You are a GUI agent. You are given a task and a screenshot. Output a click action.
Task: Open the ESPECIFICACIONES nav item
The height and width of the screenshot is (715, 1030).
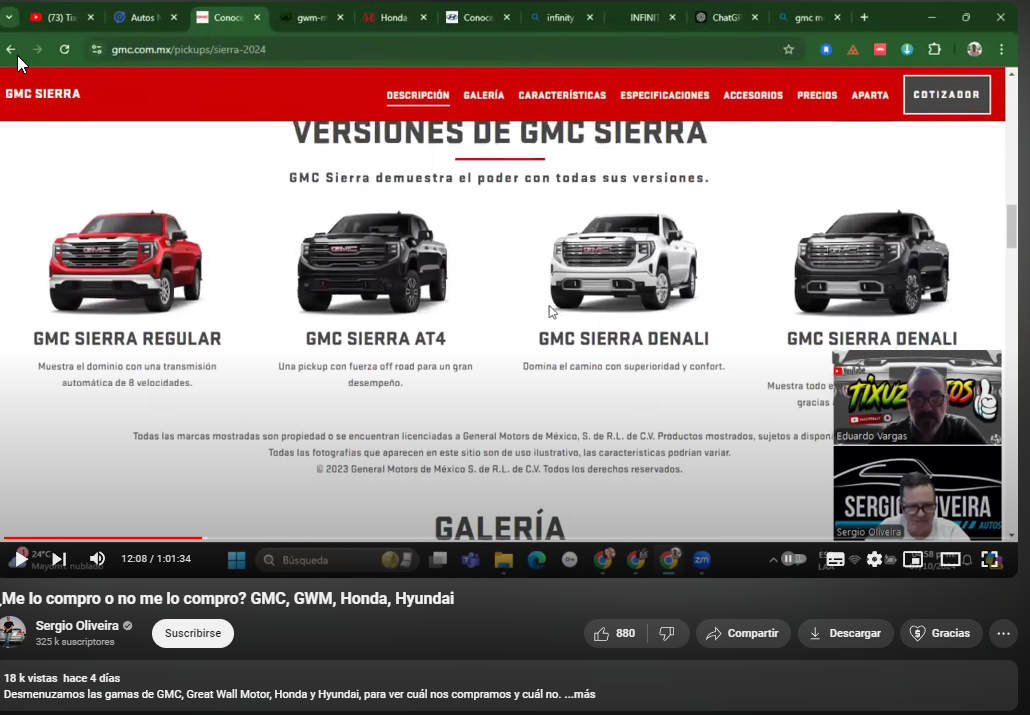click(665, 95)
